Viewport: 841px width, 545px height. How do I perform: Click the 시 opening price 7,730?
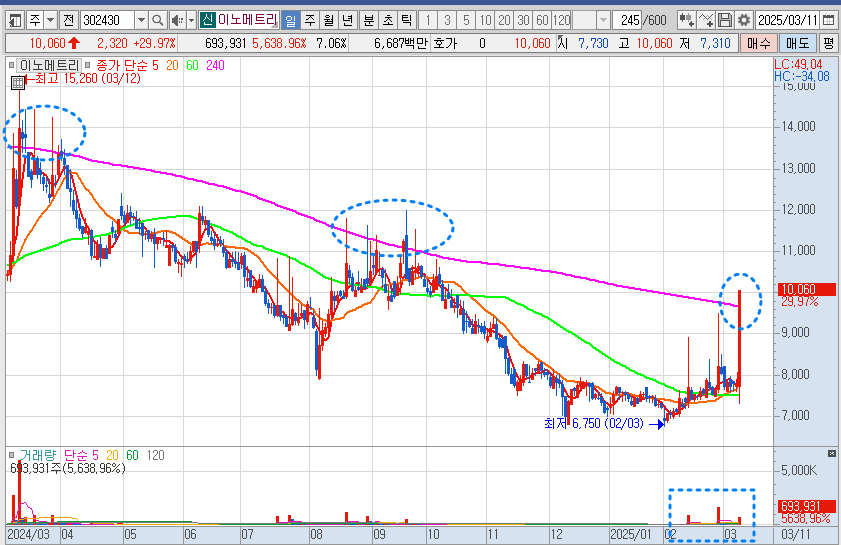click(x=583, y=43)
